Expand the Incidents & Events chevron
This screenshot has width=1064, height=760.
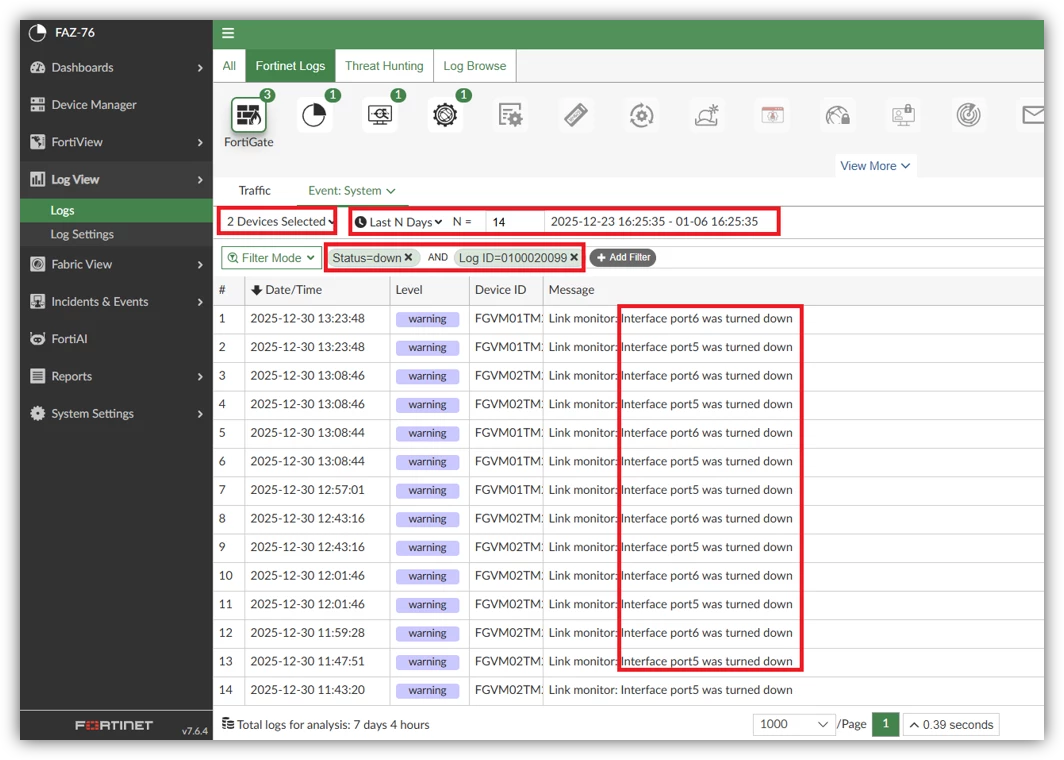(200, 302)
